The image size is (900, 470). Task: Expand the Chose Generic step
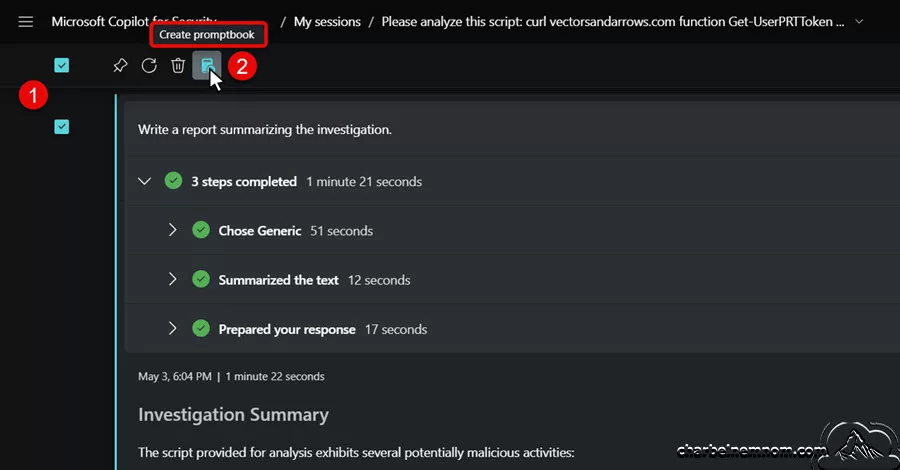click(x=172, y=230)
